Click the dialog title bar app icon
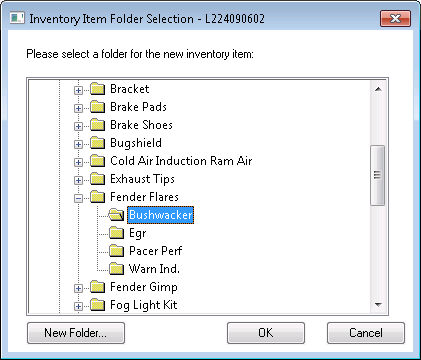 click(17, 18)
